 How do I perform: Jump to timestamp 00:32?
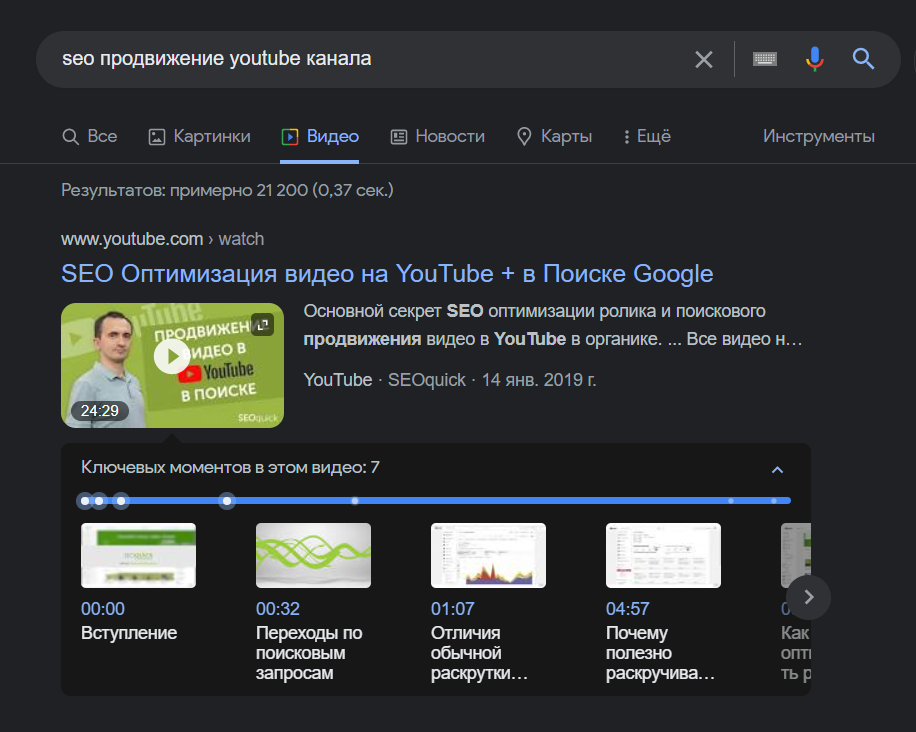277,609
